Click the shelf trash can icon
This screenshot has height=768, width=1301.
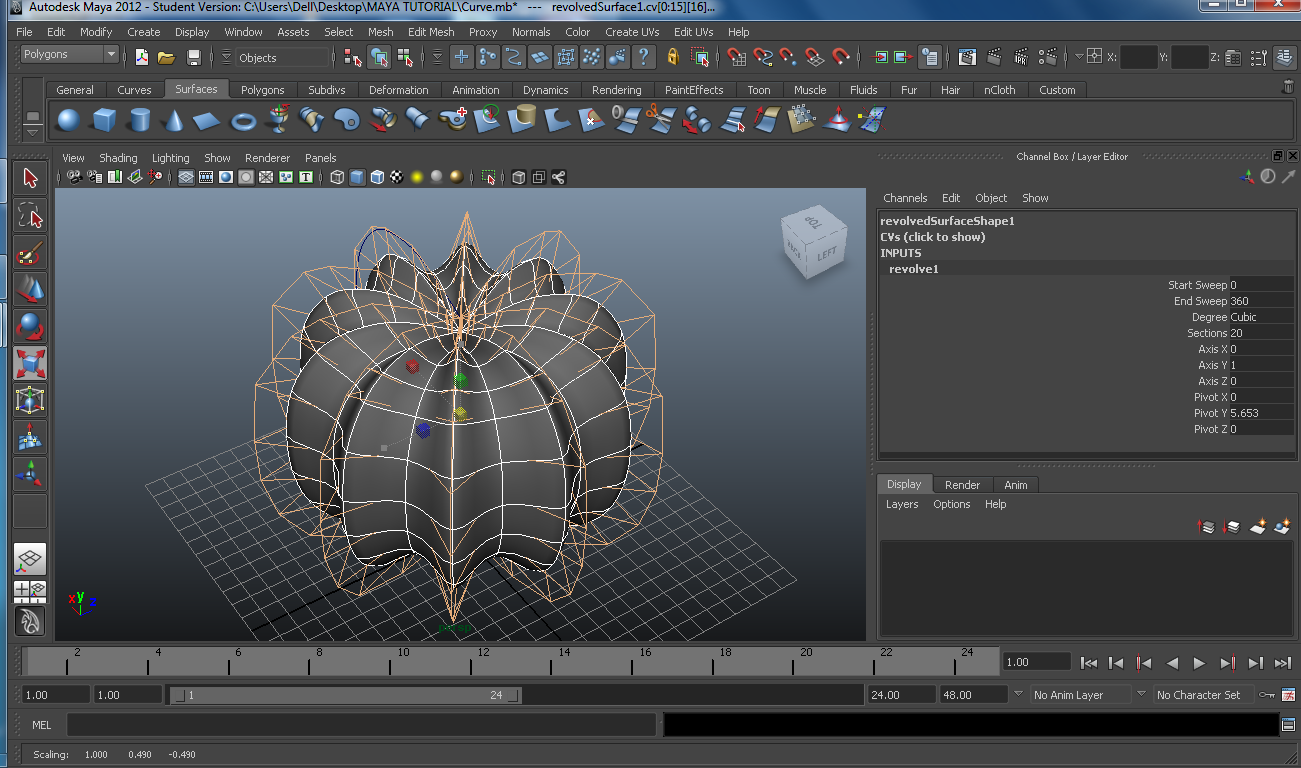point(1288,88)
